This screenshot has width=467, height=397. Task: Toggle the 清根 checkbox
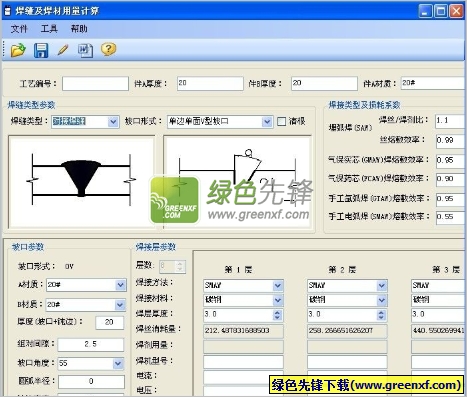coord(282,121)
